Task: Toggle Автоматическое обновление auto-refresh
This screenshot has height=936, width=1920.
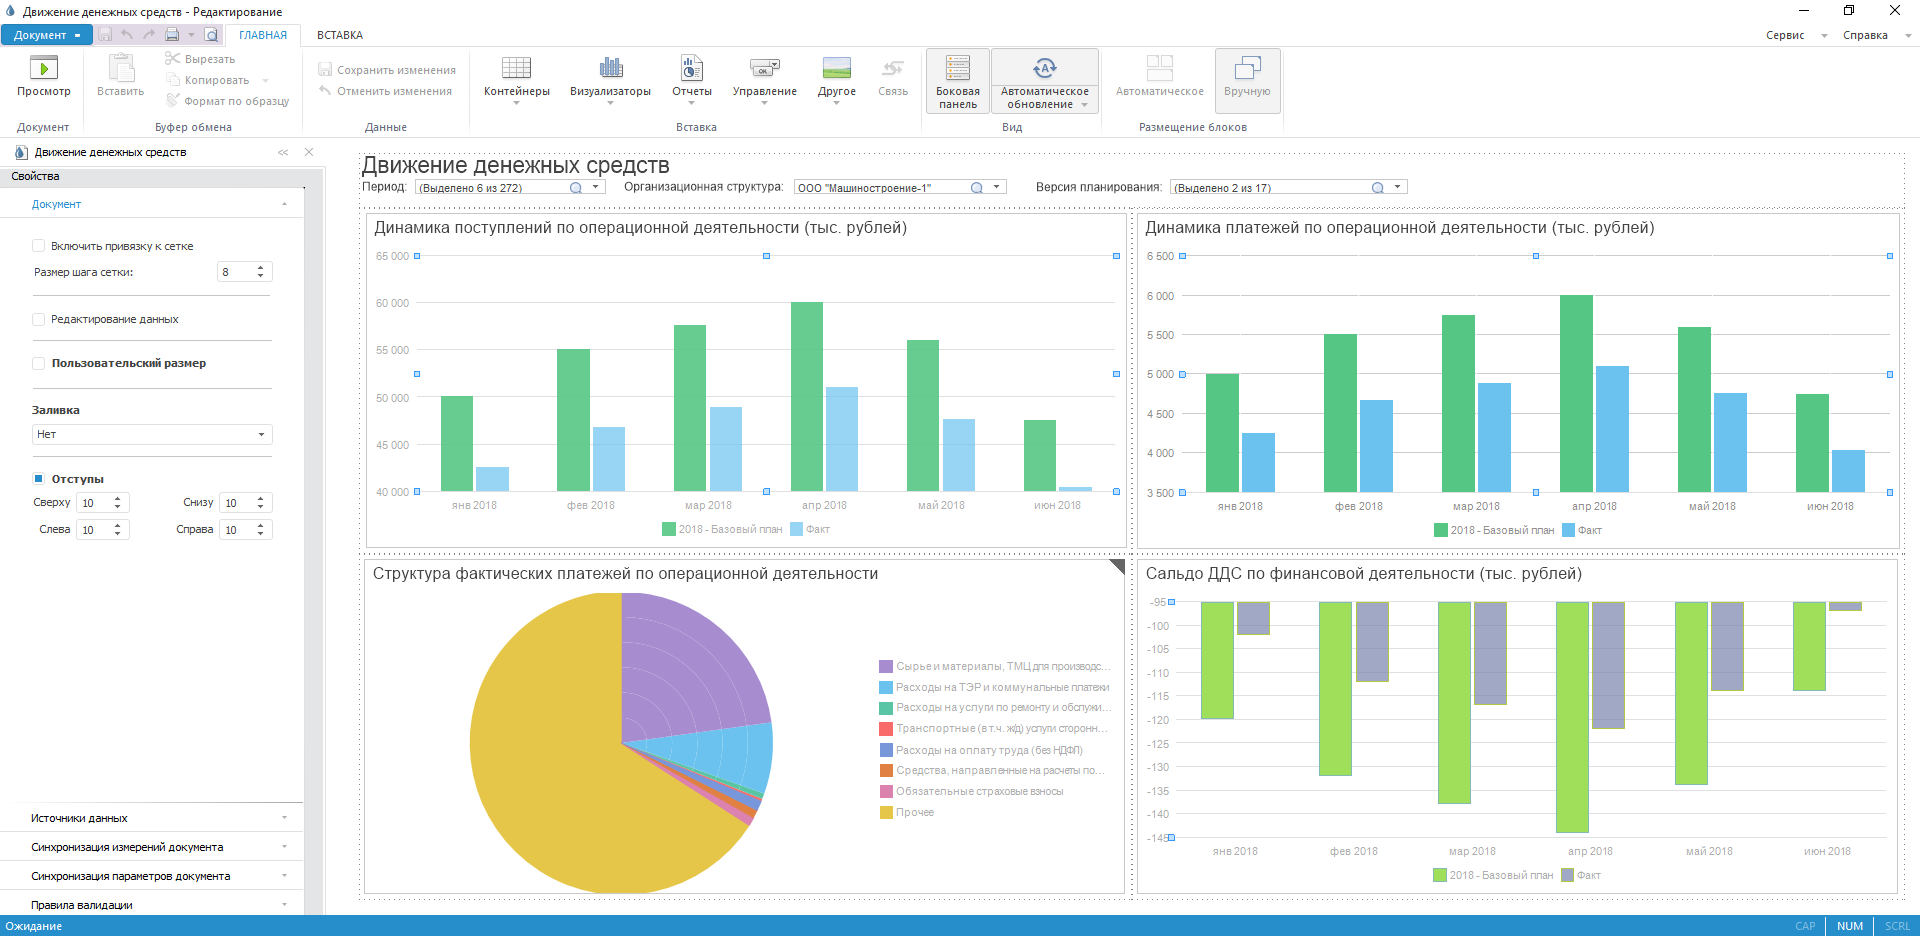Action: tap(1044, 80)
